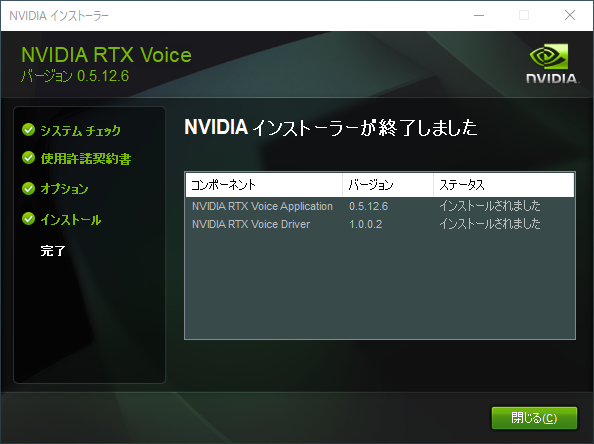Click the コンポーネント column header
The image size is (594, 444).
[264, 185]
